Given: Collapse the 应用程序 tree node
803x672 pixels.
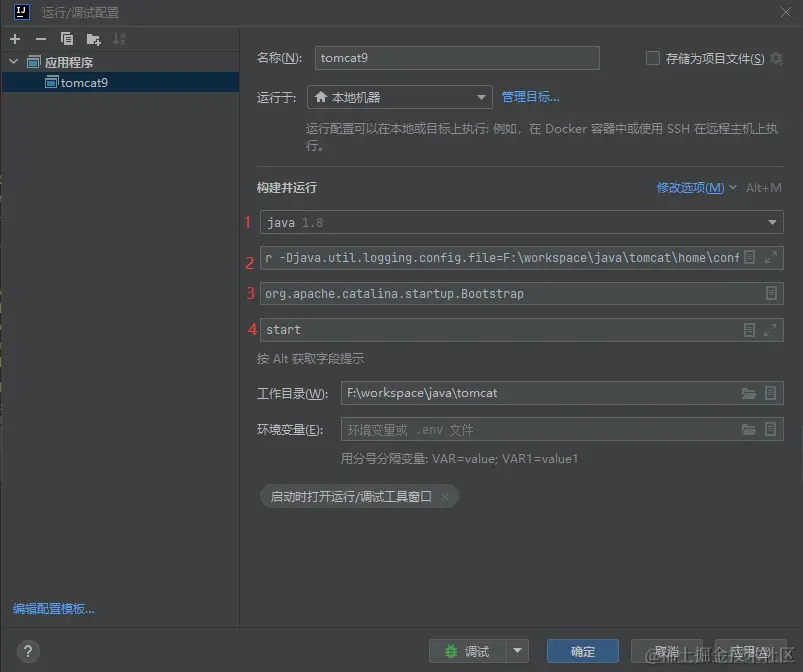Looking at the screenshot, I should pyautogui.click(x=14, y=62).
